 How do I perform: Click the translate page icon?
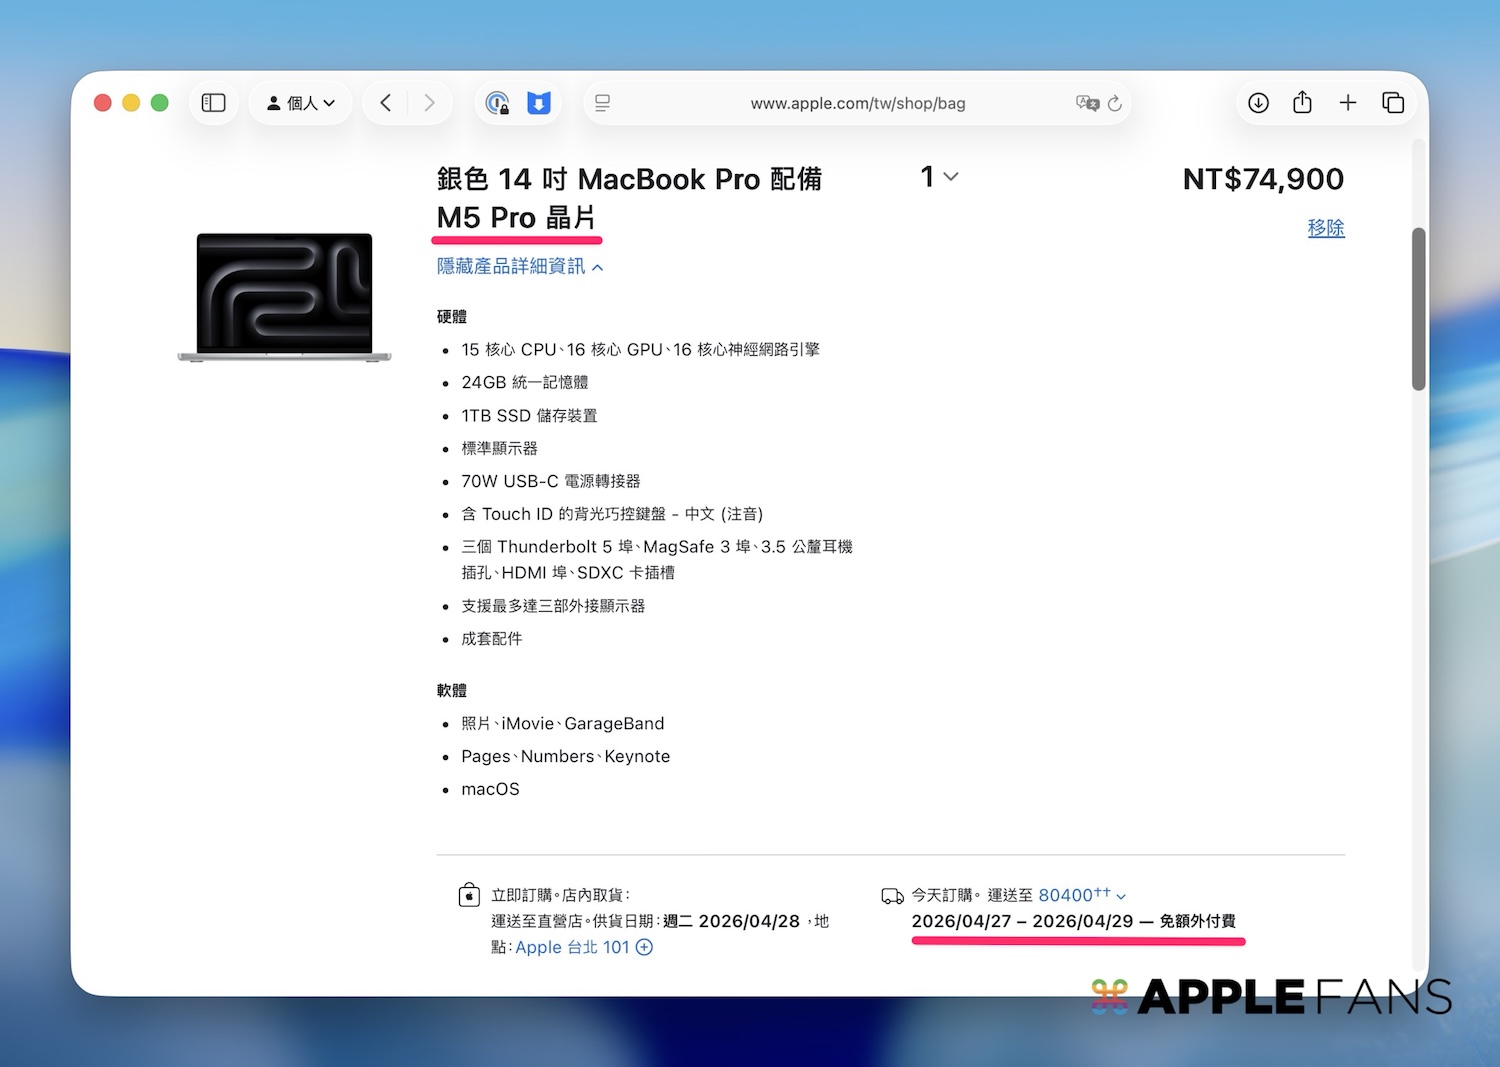1087,103
